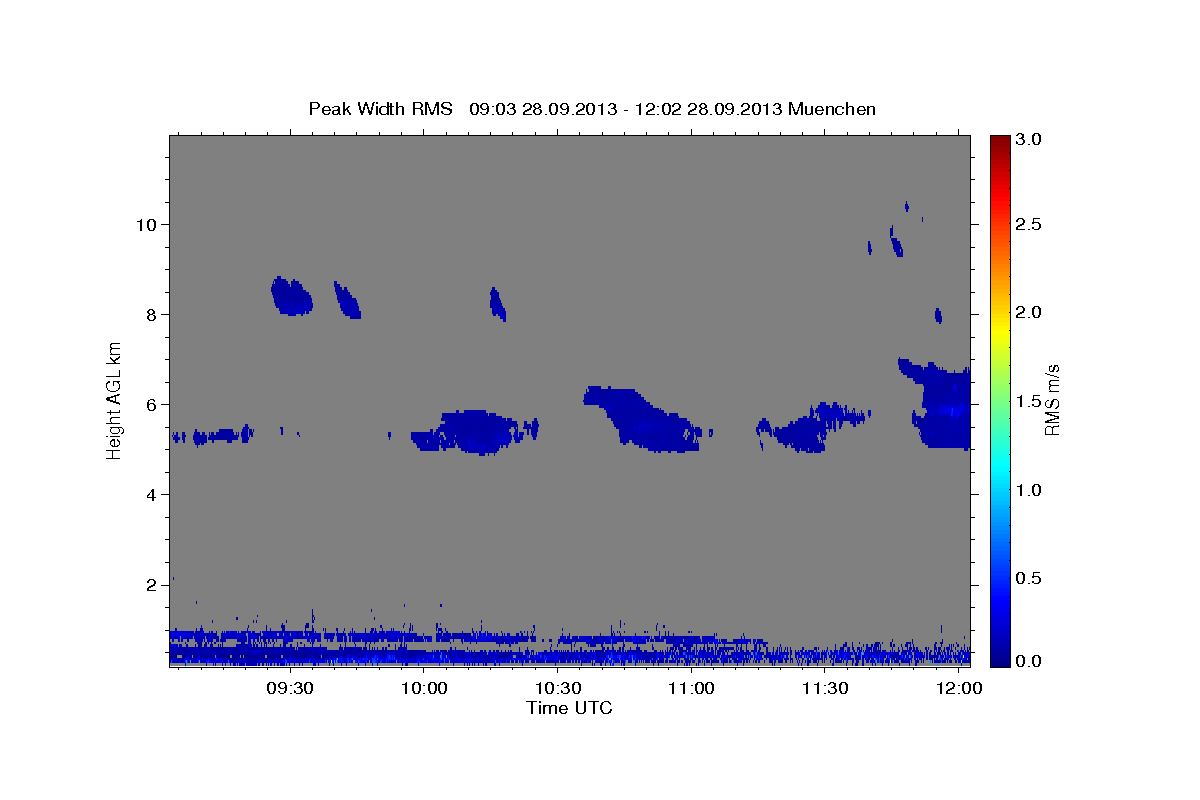Click the 'Height AGL km' axis title

(x=115, y=400)
